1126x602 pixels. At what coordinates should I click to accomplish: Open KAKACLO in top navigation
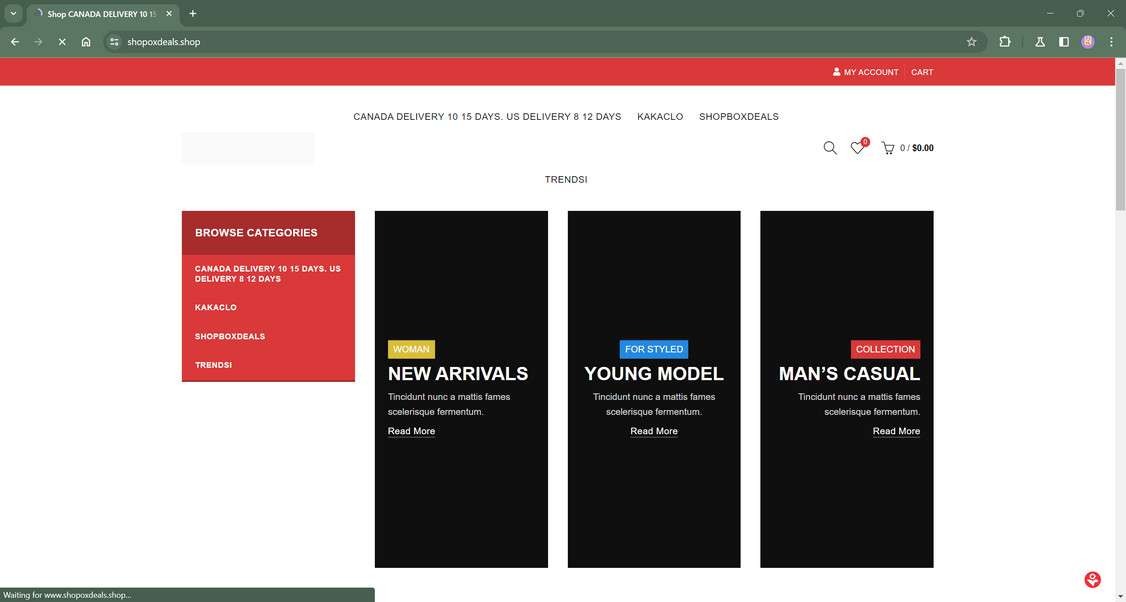pyautogui.click(x=660, y=116)
